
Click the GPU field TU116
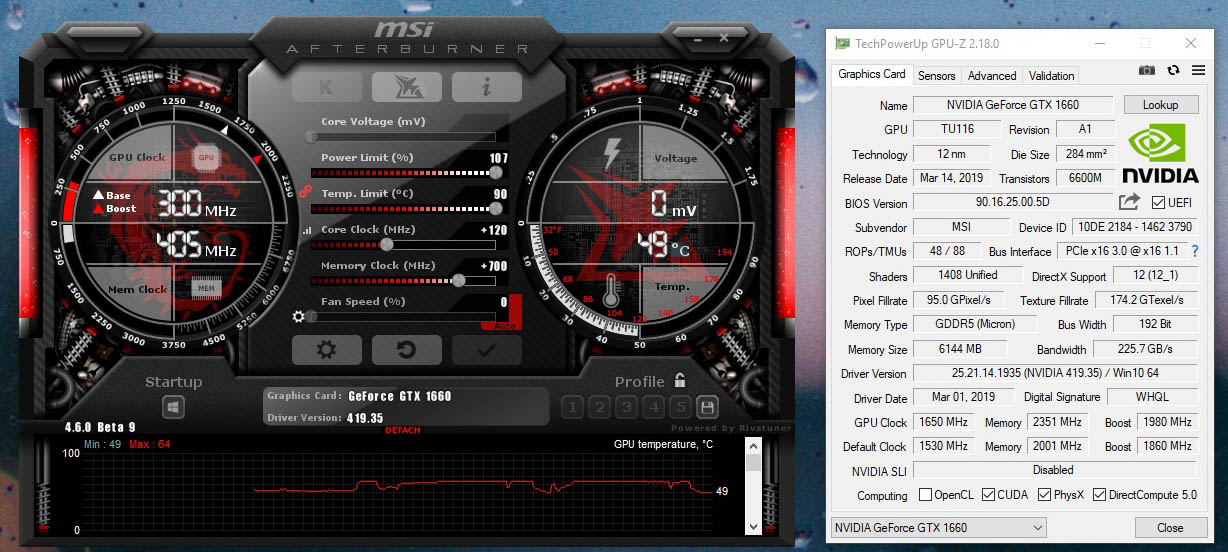coord(957,129)
